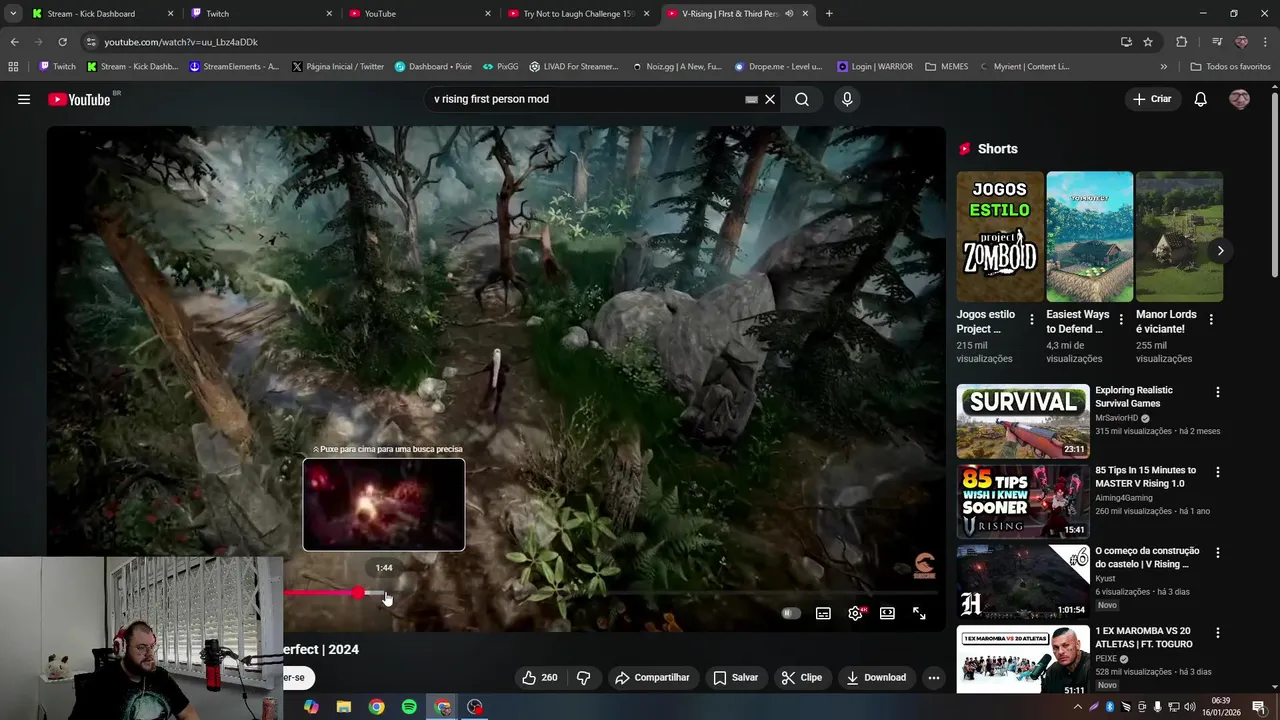Open the Manor Lords é viciante short
This screenshot has width=1280, height=720.
pos(1179,237)
